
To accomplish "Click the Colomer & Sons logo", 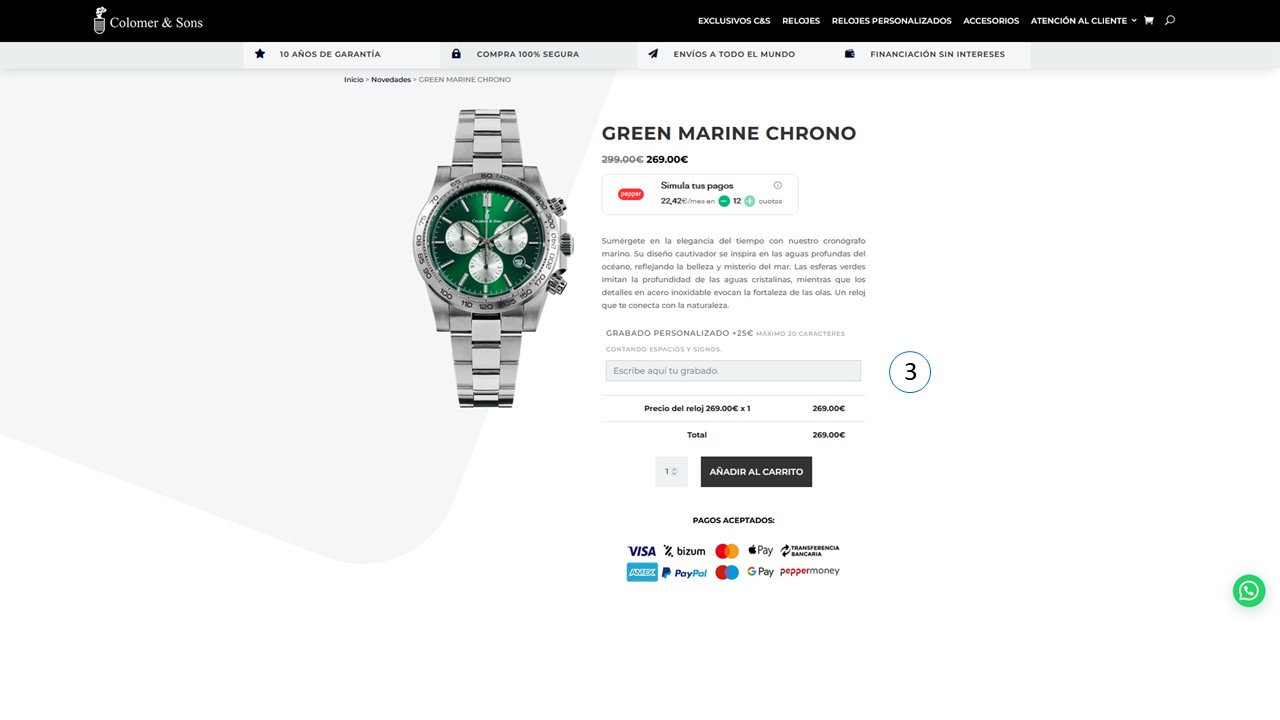I will (148, 21).
